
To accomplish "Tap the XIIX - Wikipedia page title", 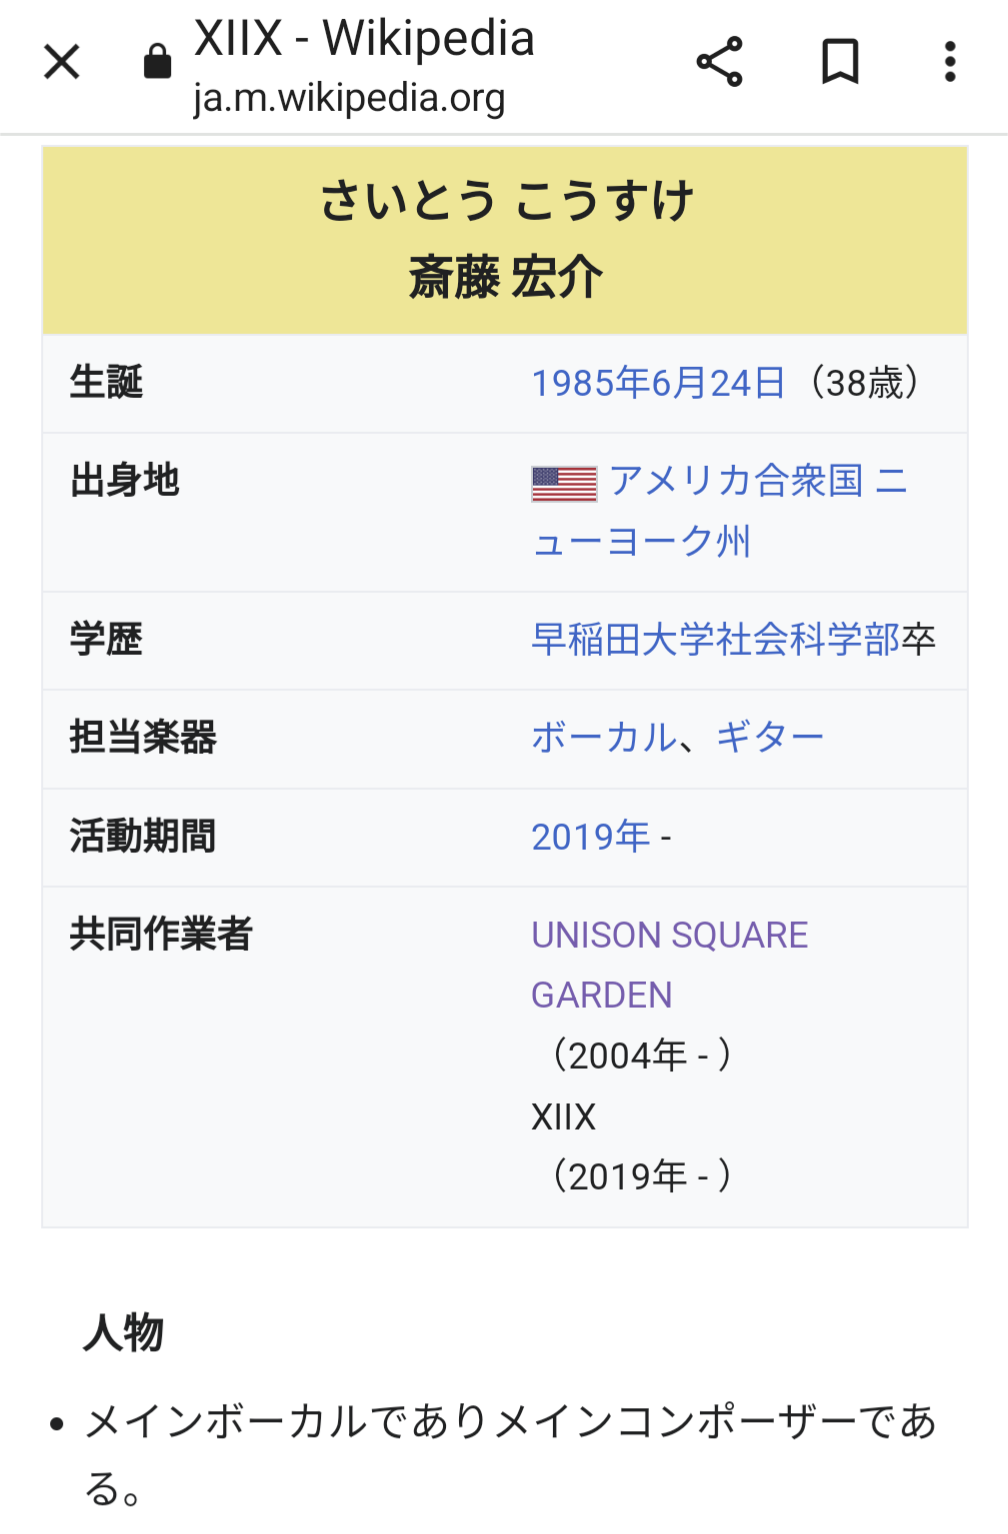I will 364,39.
